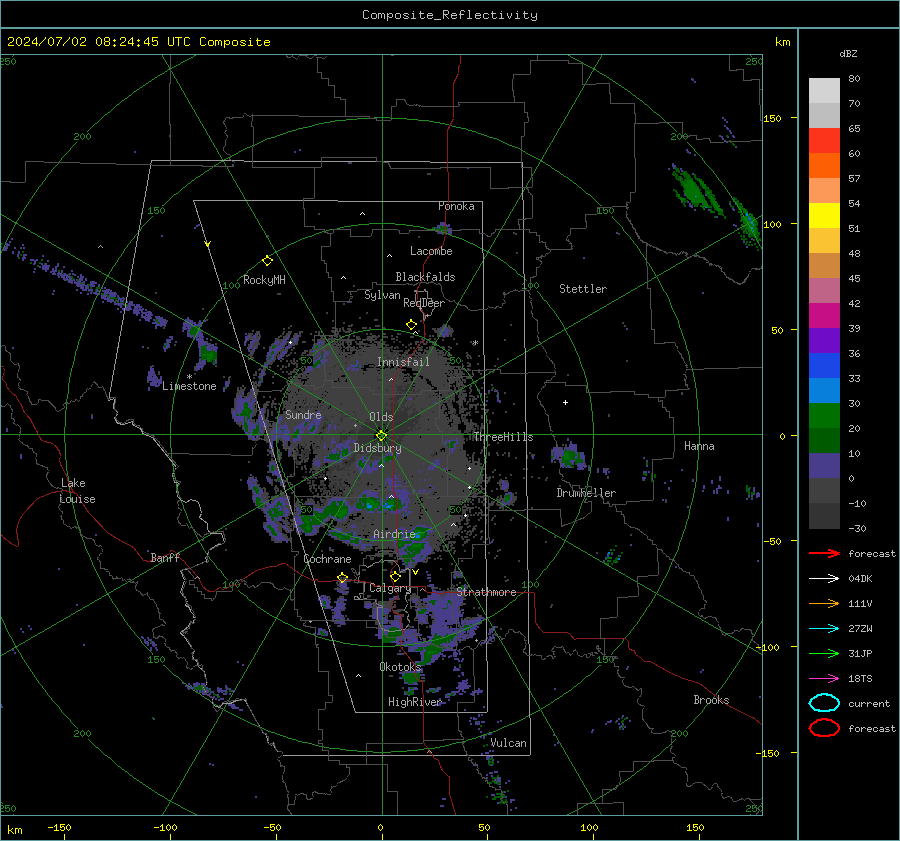Click the RockyMH city label
Viewport: 900px width, 841px height.
pyautogui.click(x=264, y=280)
